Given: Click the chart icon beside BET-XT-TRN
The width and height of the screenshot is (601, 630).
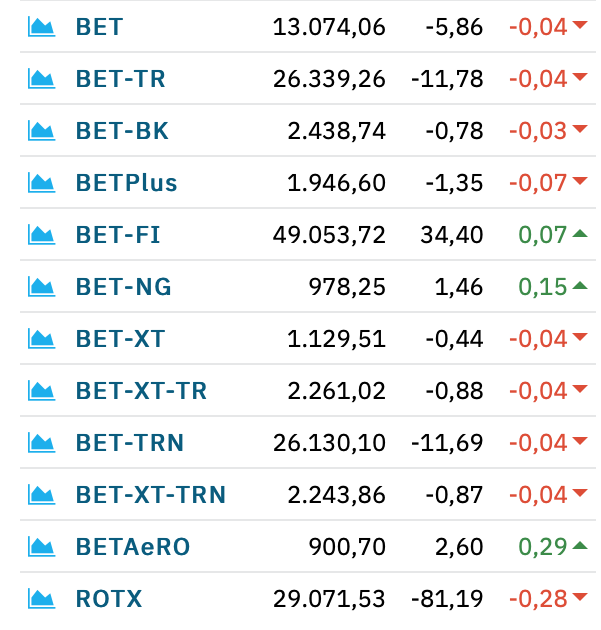Looking at the screenshot, I should (x=41, y=495).
